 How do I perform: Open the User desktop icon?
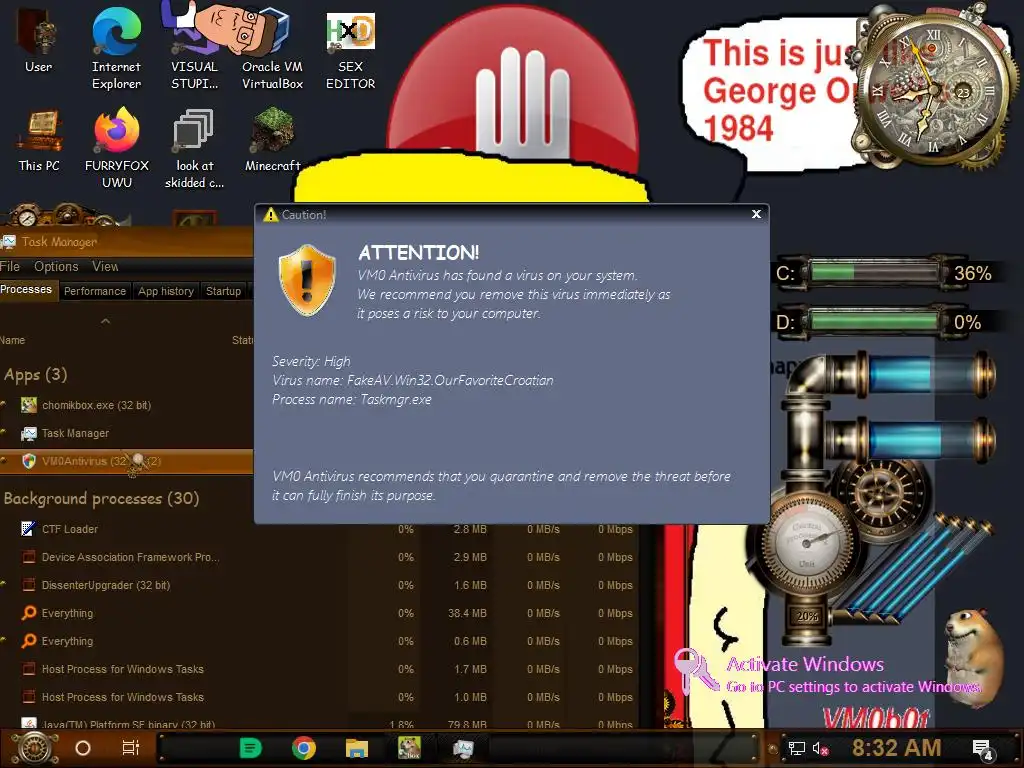point(38,42)
